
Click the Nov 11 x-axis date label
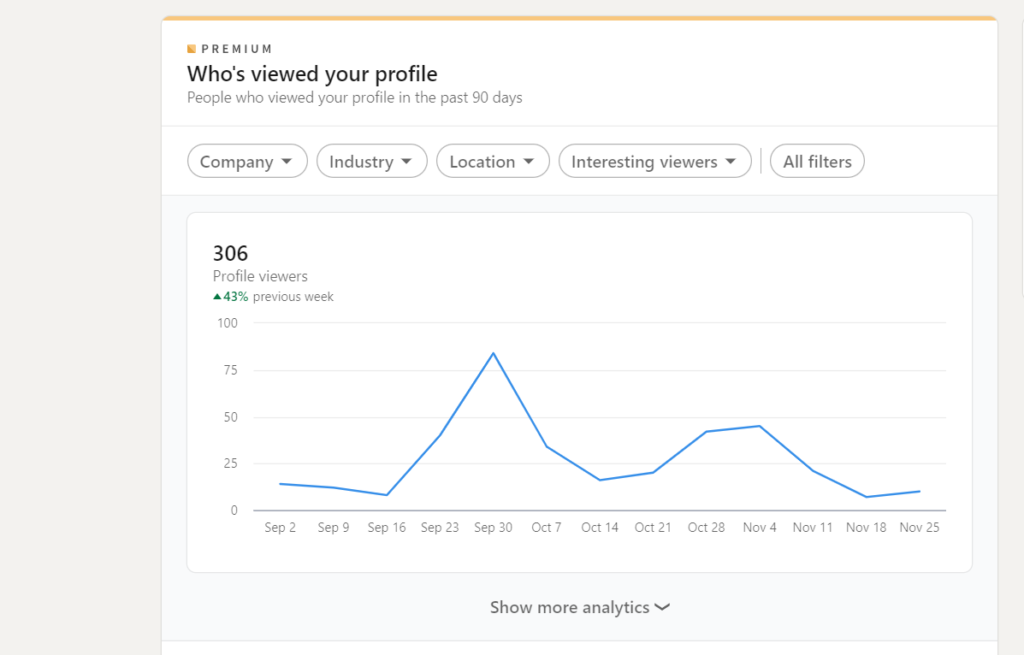[813, 528]
